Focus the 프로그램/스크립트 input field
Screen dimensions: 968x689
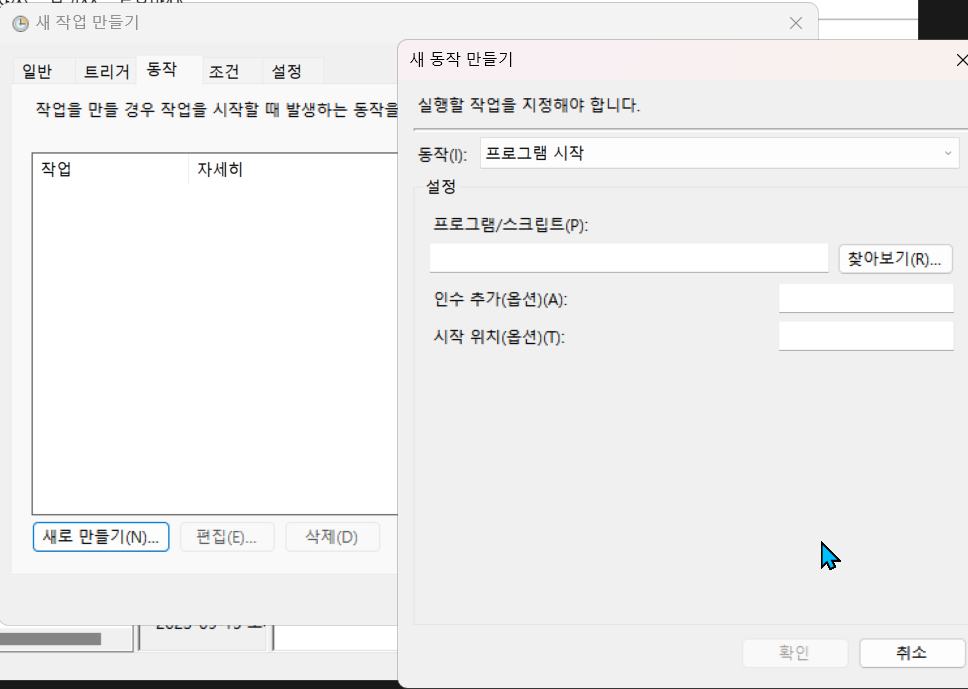tap(628, 258)
